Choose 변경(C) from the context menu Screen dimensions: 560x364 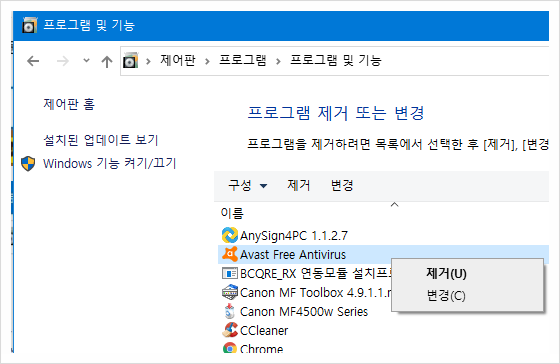[x=446, y=296]
